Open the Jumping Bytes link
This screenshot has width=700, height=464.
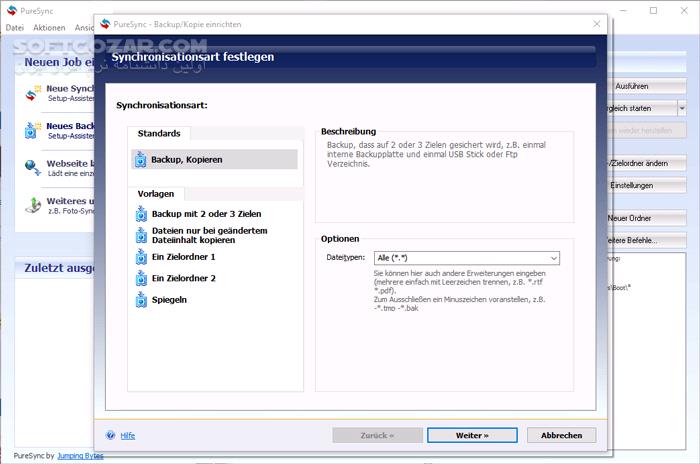80,456
